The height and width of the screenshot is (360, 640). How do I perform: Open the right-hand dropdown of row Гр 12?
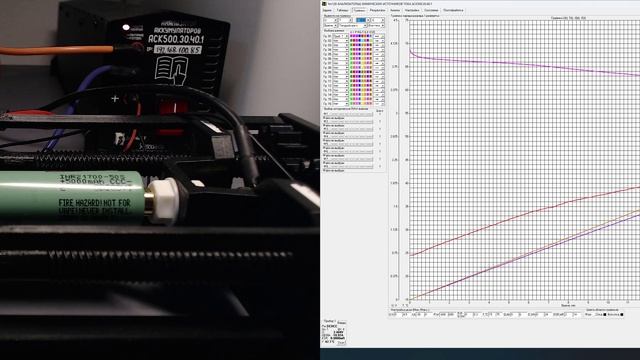(378, 86)
